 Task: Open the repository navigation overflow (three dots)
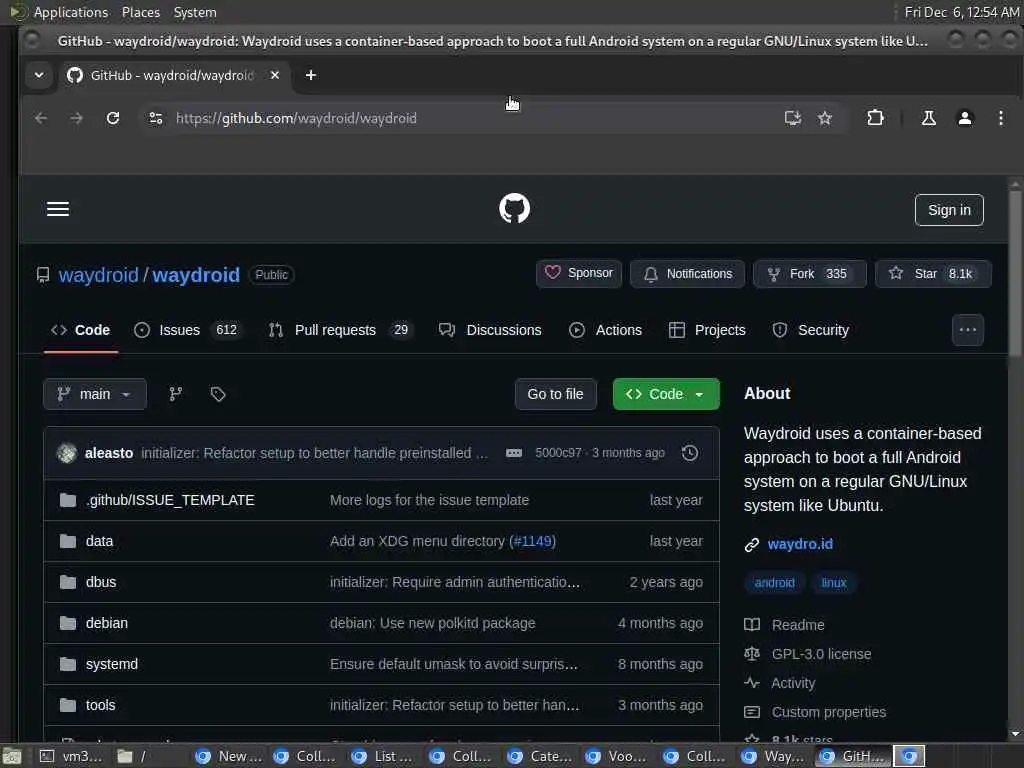(x=968, y=330)
